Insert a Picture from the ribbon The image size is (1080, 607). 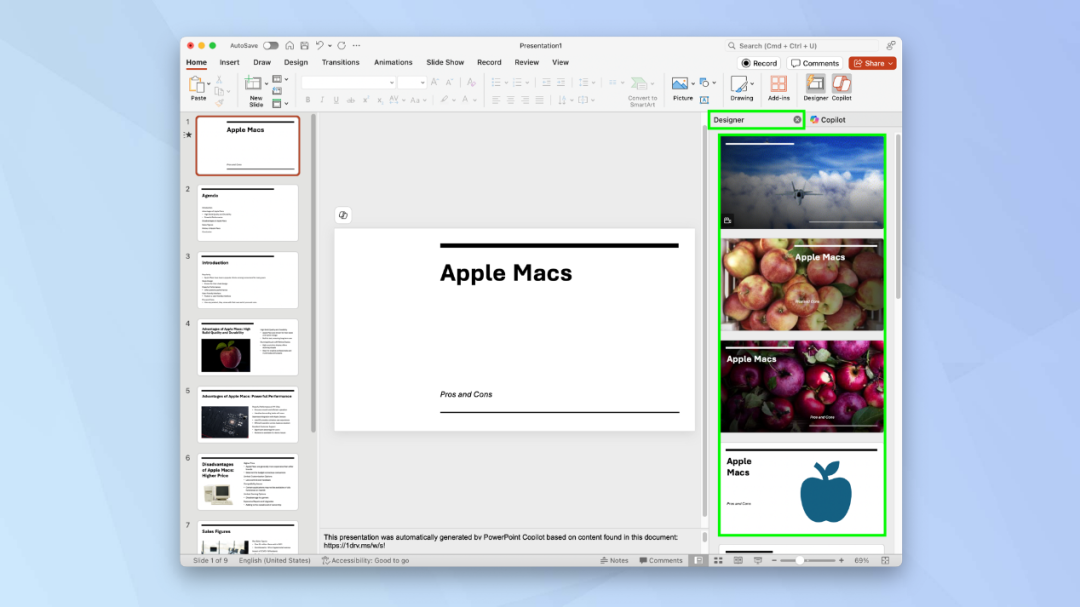[x=682, y=88]
